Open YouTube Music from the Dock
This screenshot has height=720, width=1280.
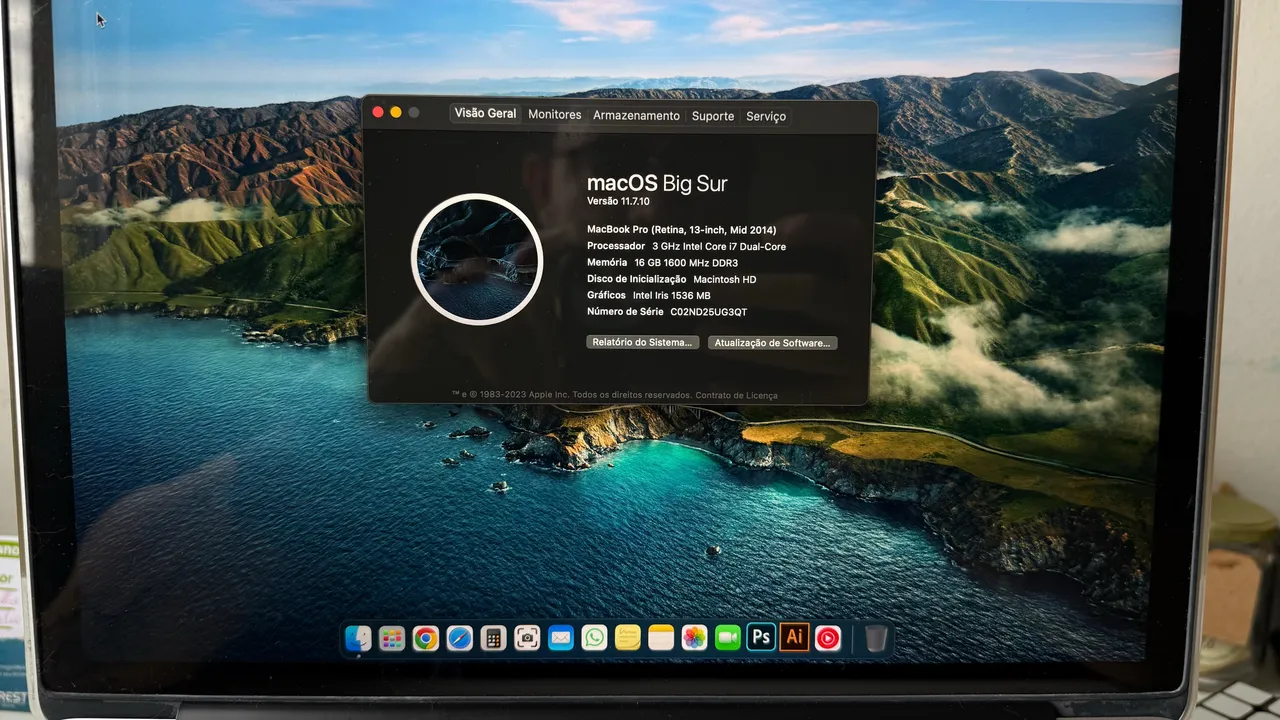click(x=828, y=638)
